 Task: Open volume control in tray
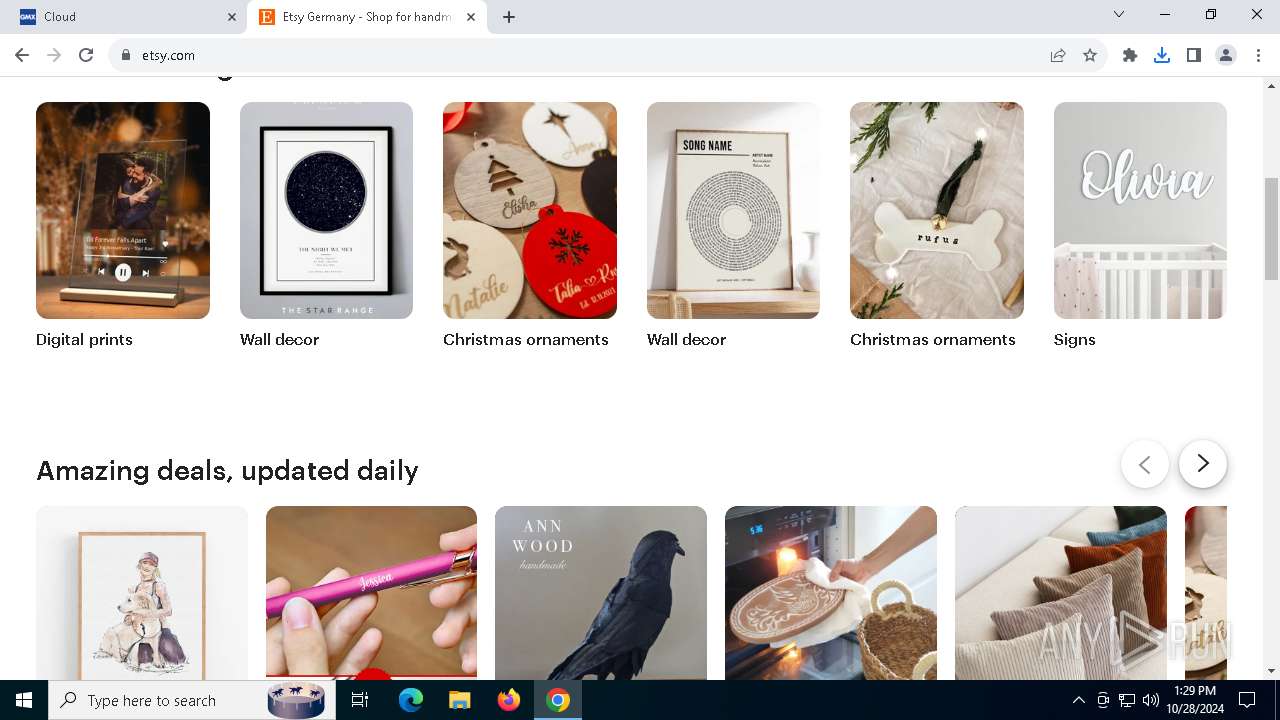[x=1151, y=700]
